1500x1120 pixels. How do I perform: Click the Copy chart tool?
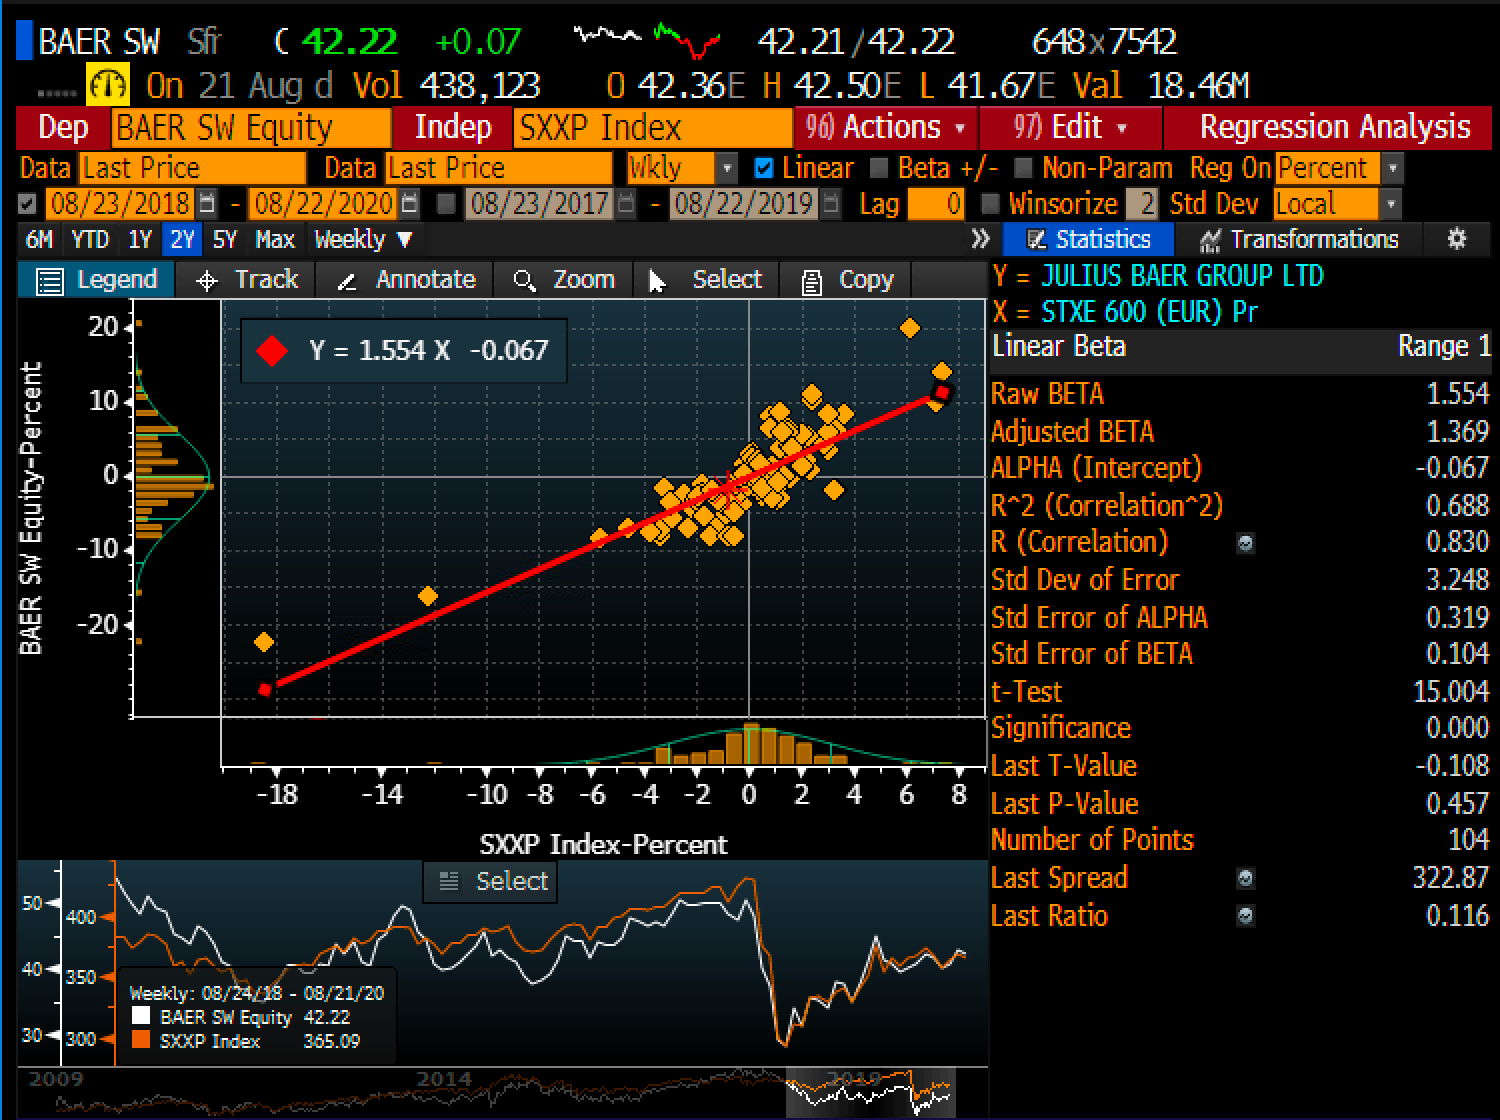(x=848, y=280)
